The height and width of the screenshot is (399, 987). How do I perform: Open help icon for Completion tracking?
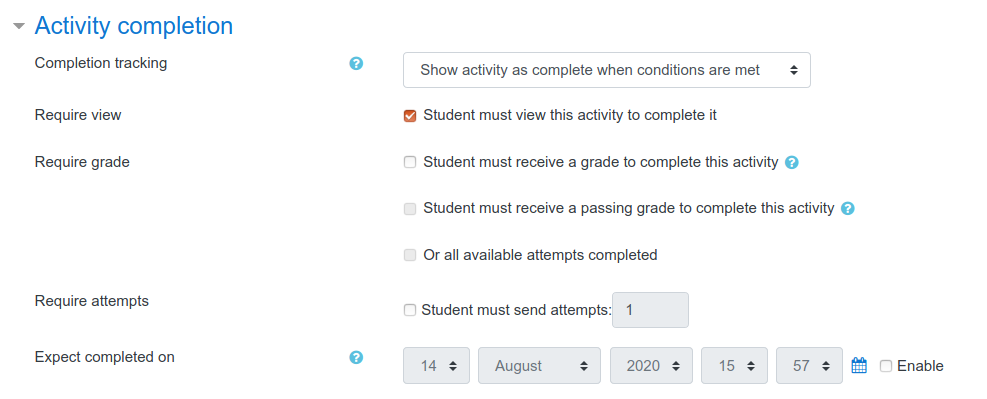[356, 64]
